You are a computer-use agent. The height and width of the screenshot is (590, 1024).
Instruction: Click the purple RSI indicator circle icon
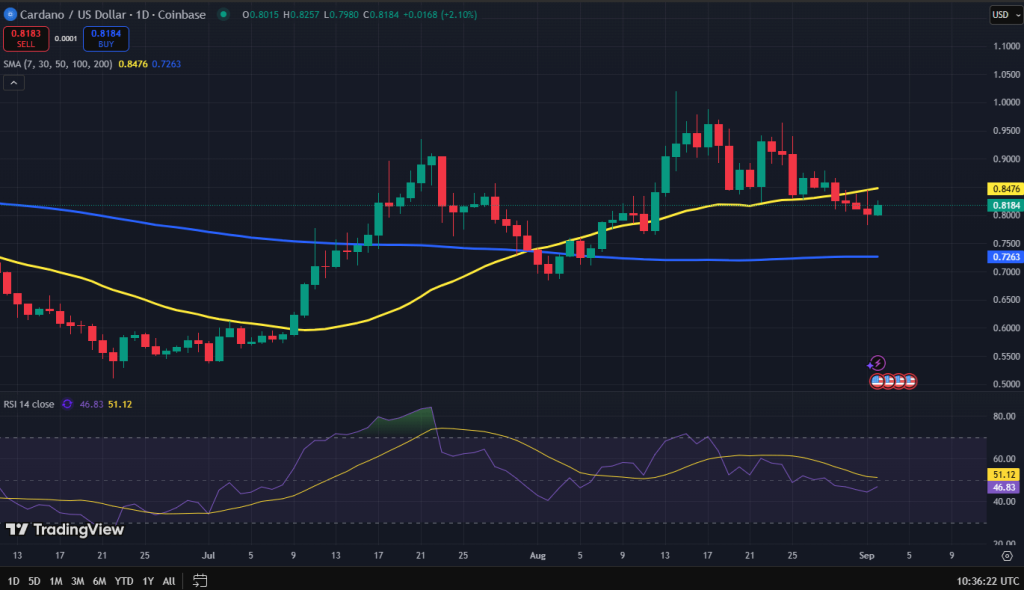(67, 404)
